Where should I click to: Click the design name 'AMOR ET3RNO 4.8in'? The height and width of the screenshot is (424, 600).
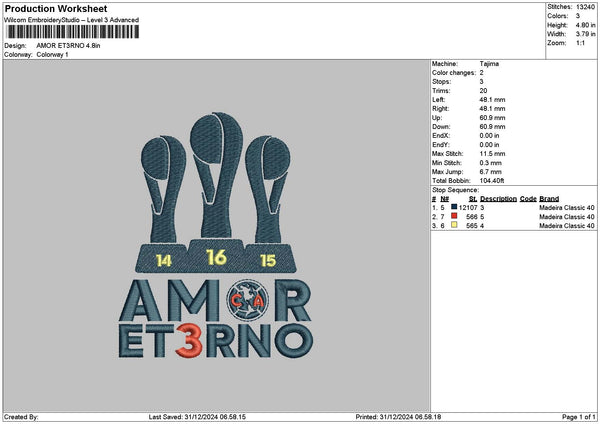68,46
